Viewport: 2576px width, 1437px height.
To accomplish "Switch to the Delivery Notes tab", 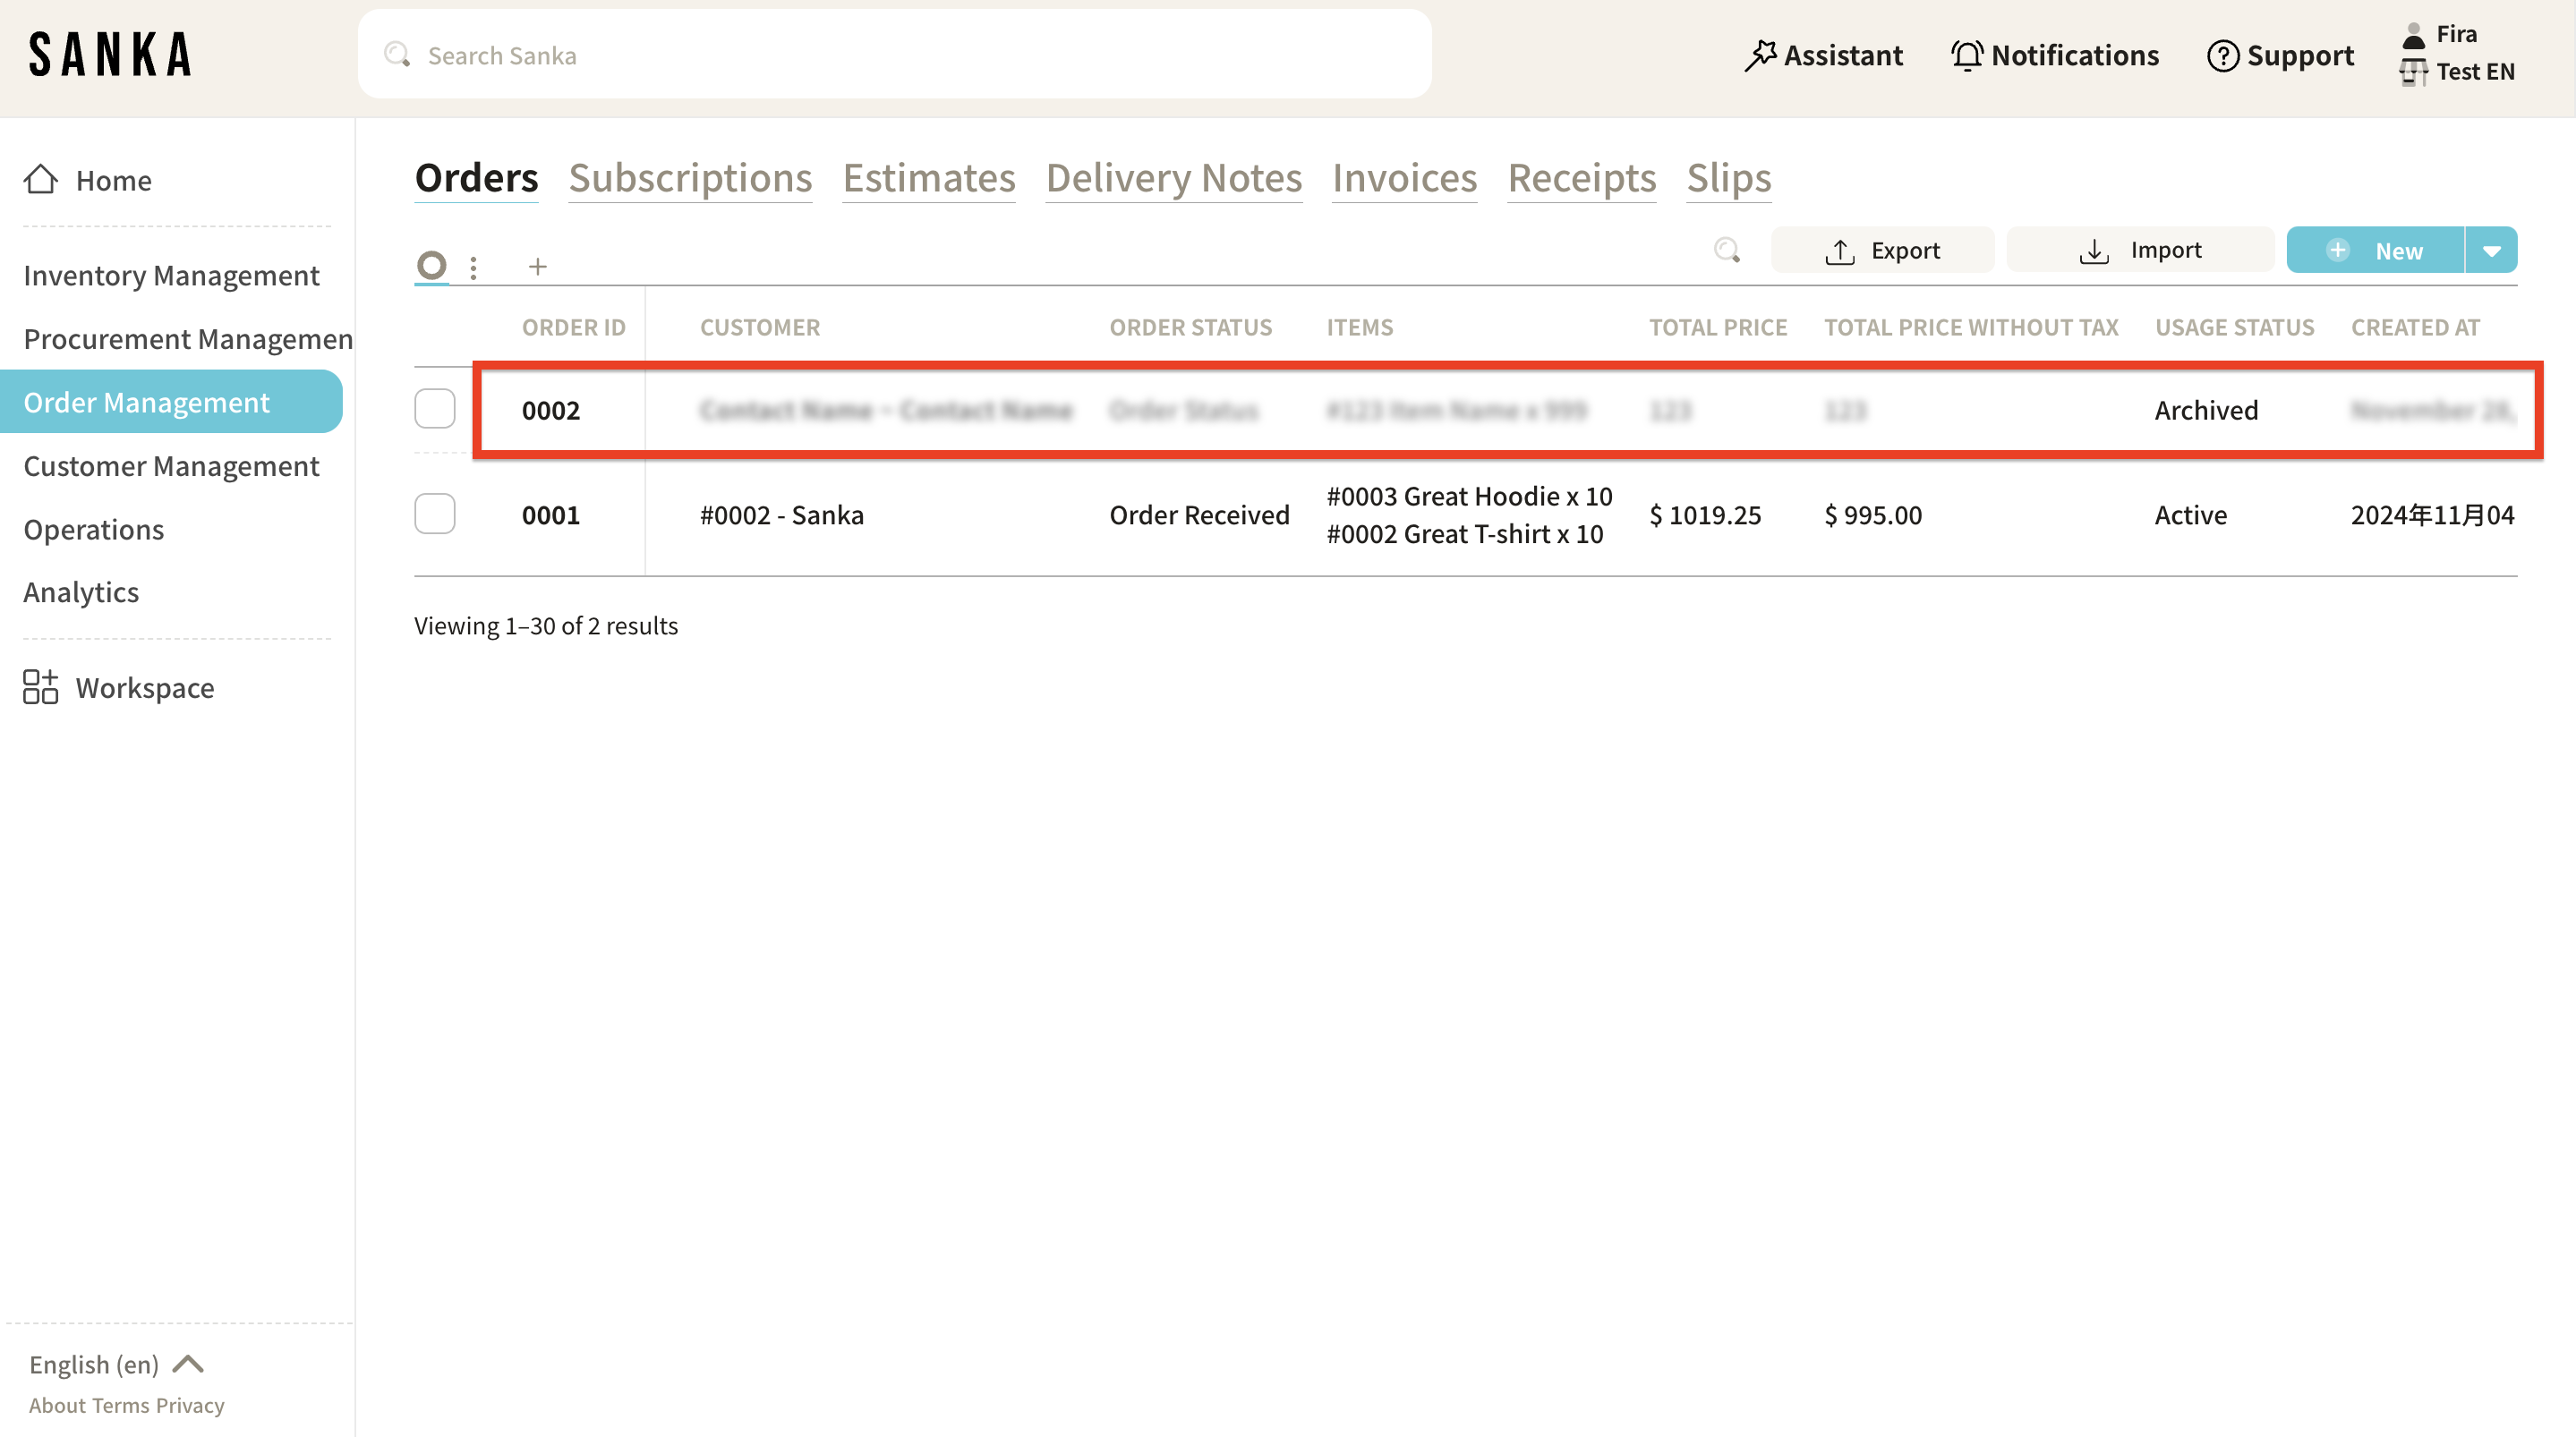I will (1173, 178).
